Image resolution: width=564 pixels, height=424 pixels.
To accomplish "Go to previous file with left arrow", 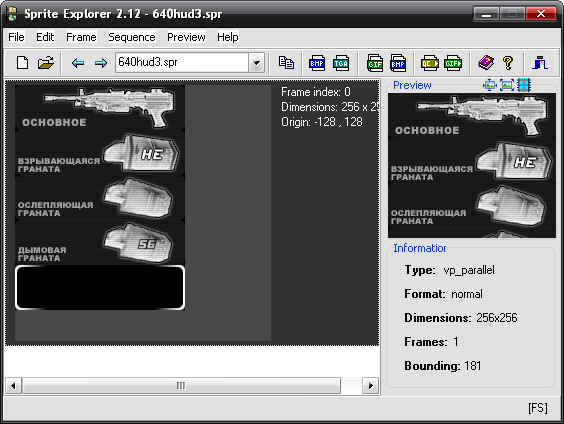I will pos(78,63).
